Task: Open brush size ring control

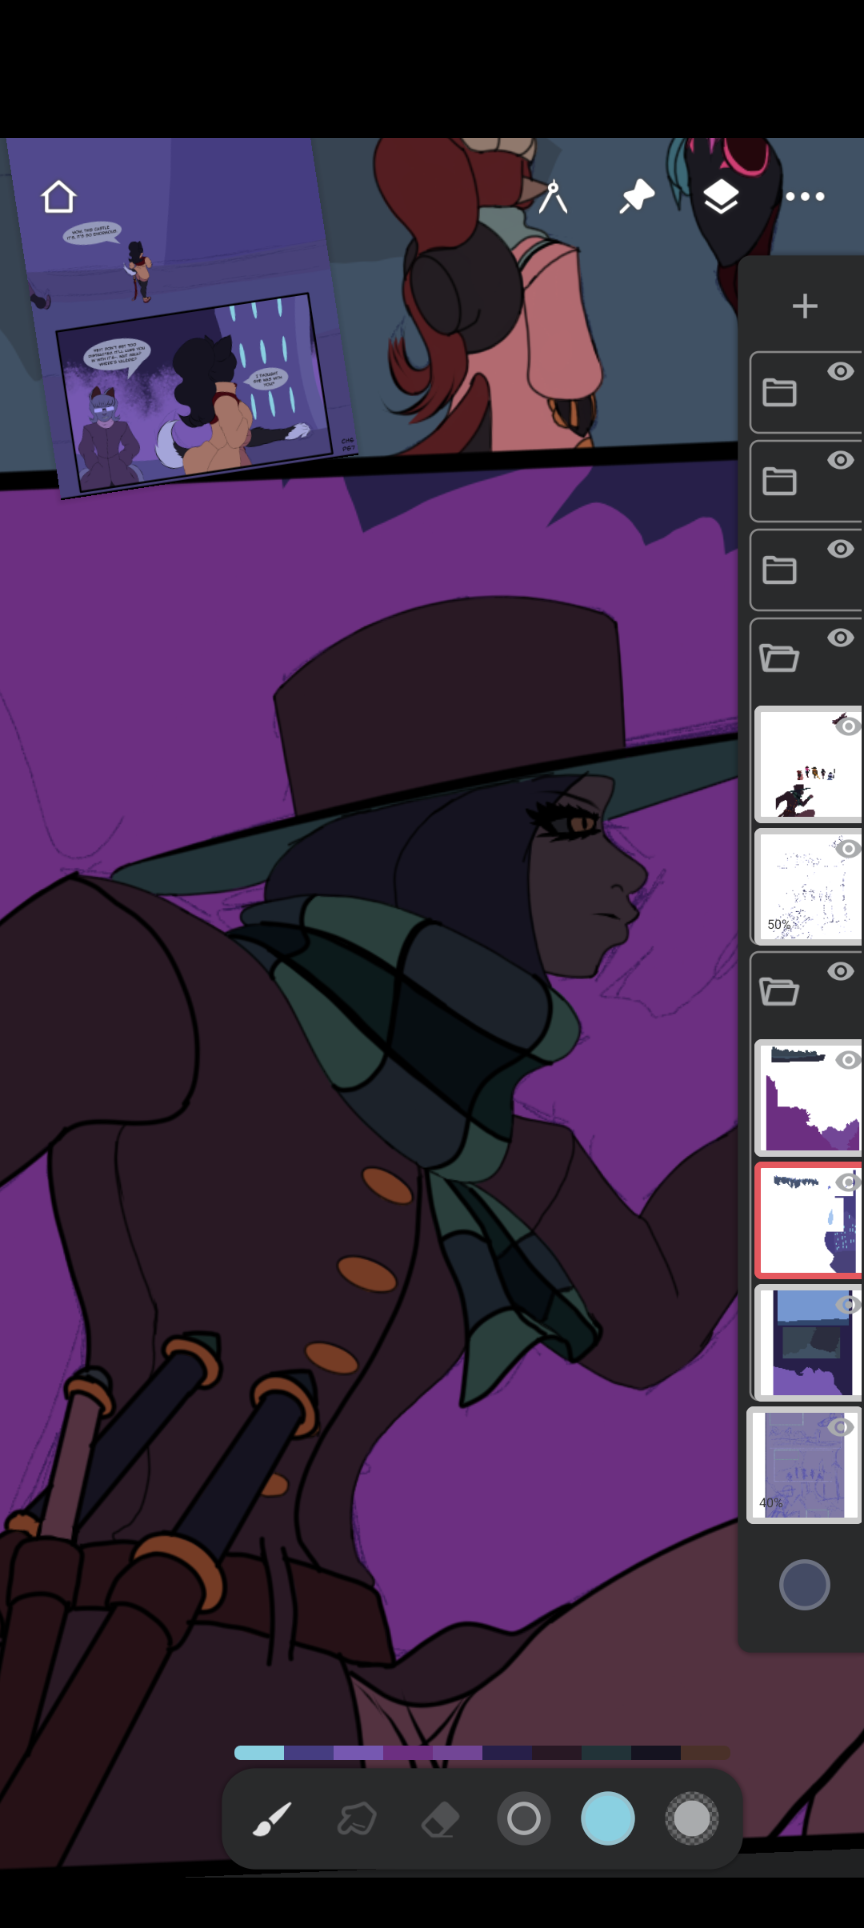Action: pyautogui.click(x=524, y=1819)
